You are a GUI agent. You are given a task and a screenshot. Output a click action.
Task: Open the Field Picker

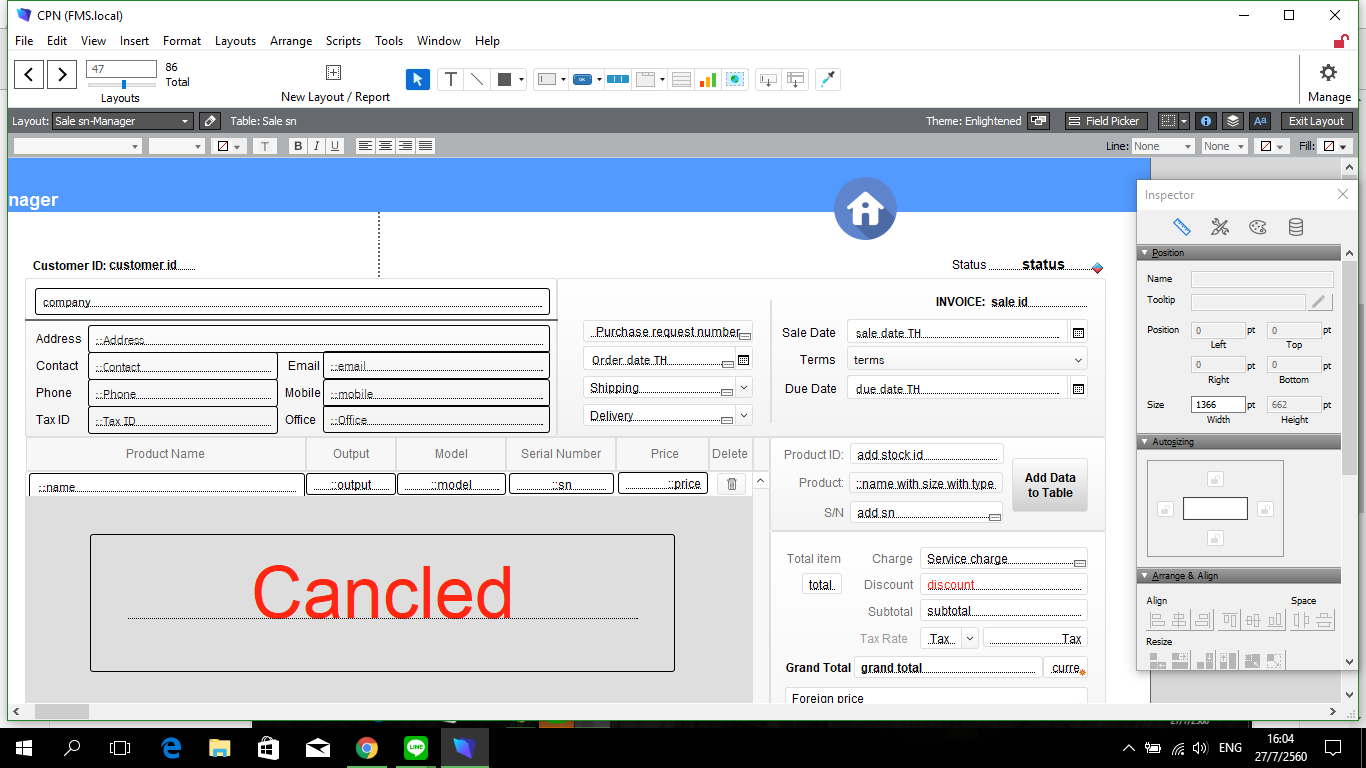pos(1104,121)
